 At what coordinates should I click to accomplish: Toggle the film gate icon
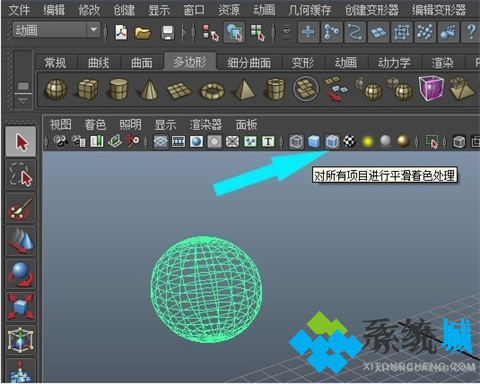point(179,142)
